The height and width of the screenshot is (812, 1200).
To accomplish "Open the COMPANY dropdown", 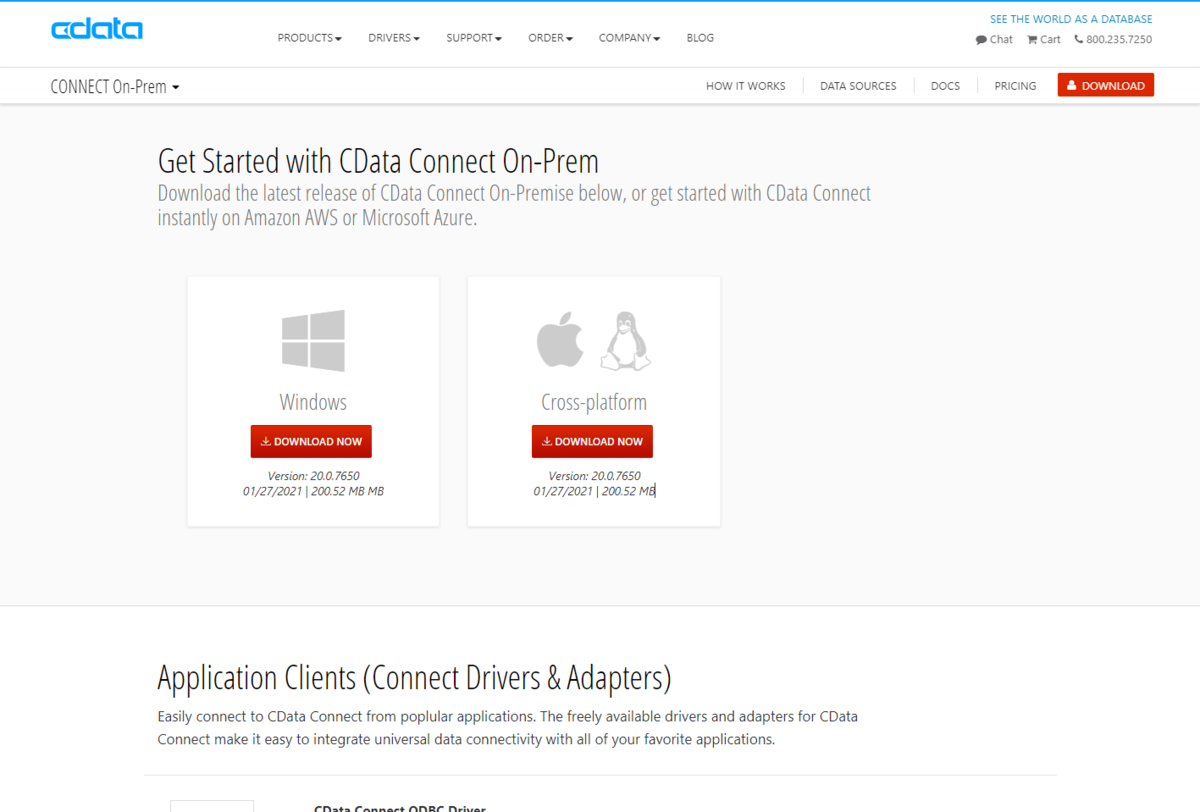I will click(630, 38).
